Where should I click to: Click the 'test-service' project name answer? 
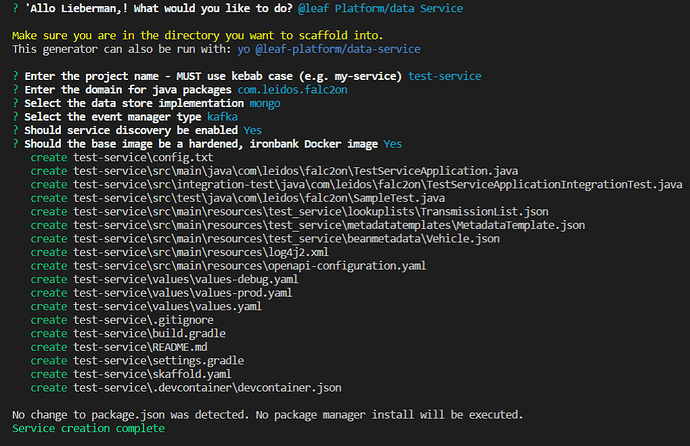pos(444,76)
